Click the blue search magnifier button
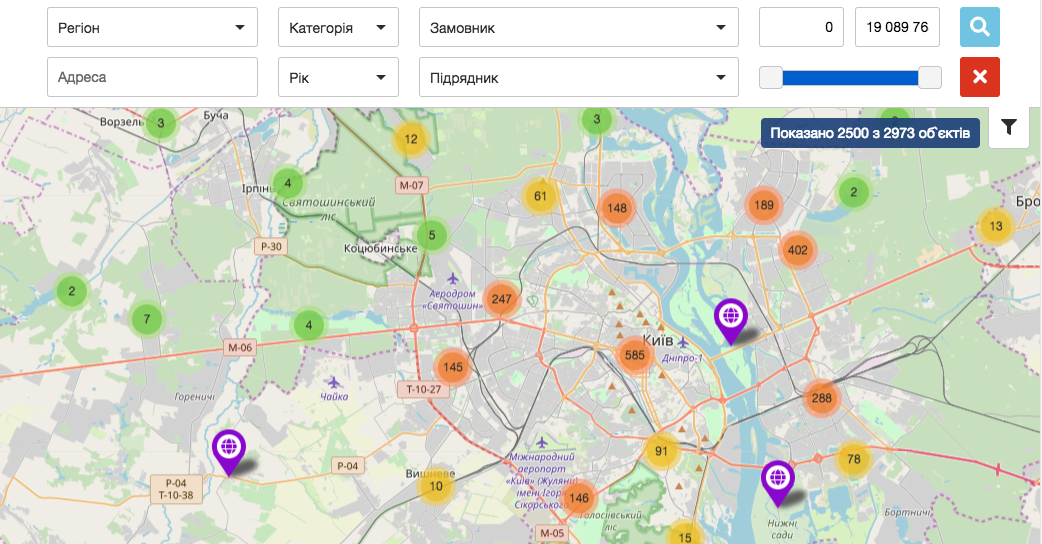Image resolution: width=1042 pixels, height=544 pixels. pyautogui.click(x=979, y=28)
